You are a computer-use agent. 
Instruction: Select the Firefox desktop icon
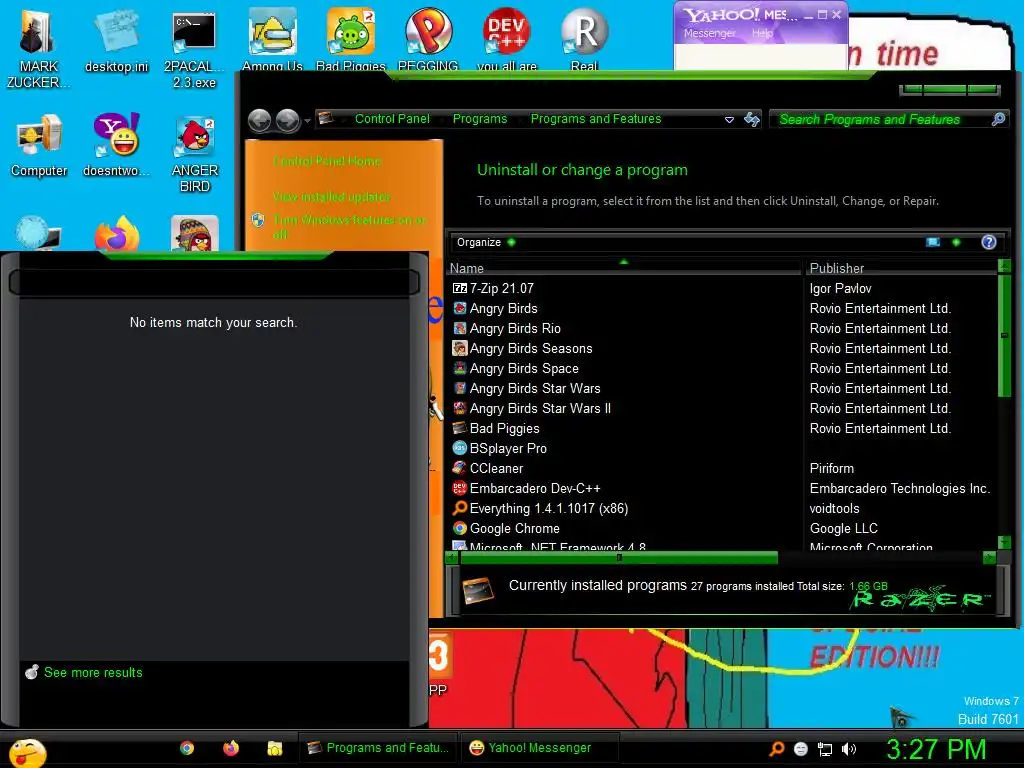pyautogui.click(x=116, y=234)
